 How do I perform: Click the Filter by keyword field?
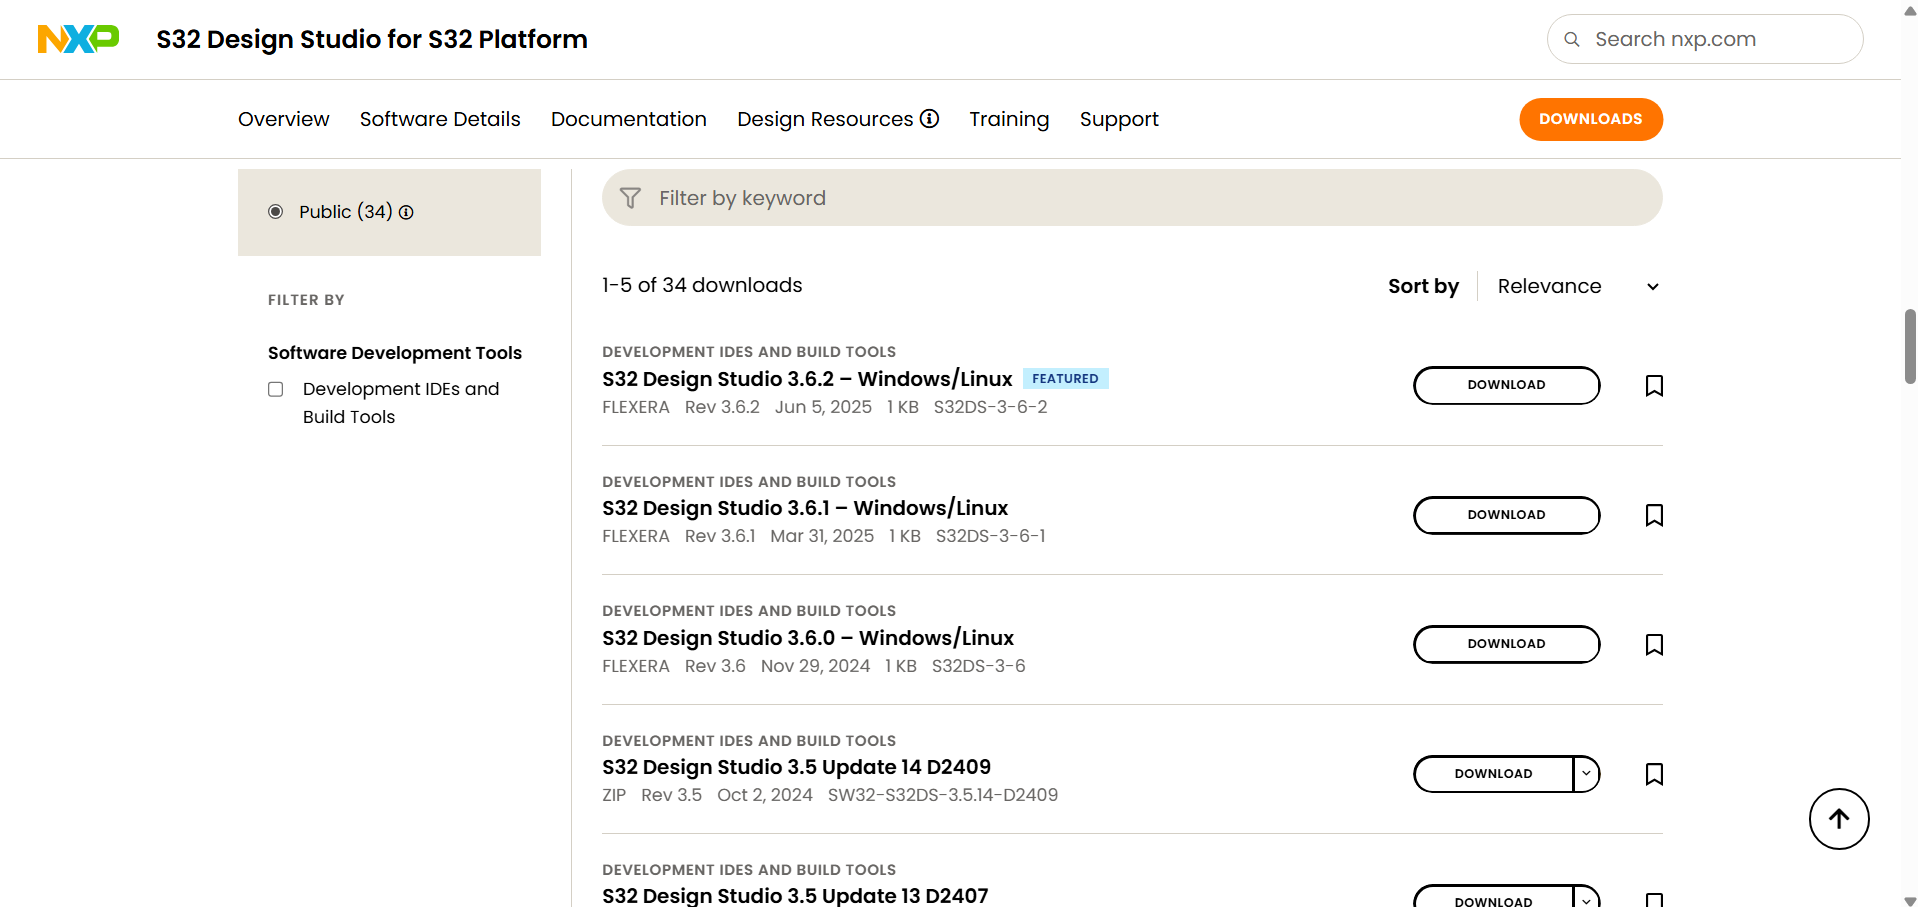coord(1132,198)
